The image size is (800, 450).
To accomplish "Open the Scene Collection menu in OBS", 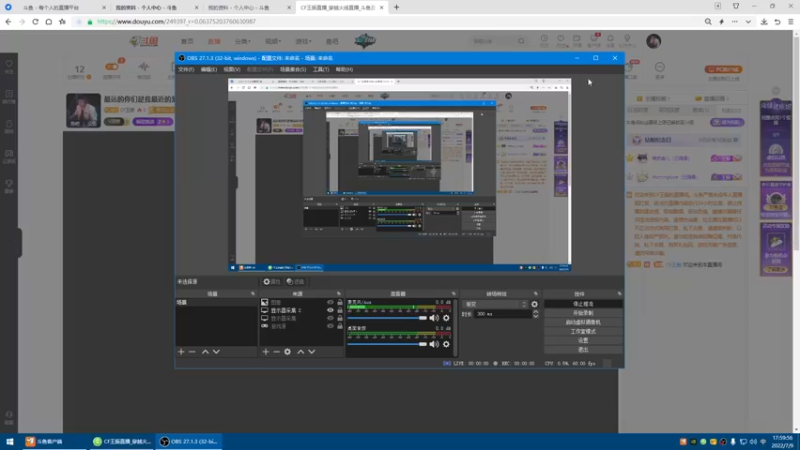I will [x=293, y=69].
